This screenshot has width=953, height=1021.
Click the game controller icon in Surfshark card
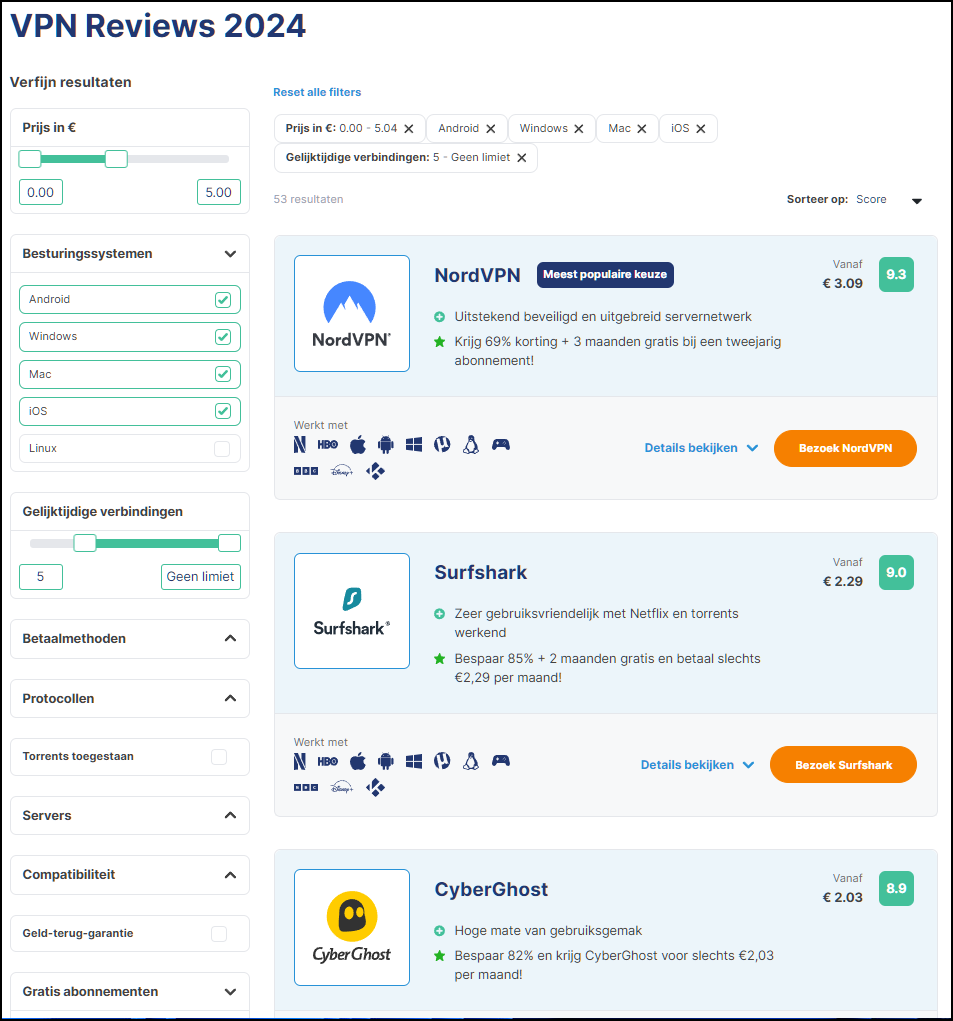pyautogui.click(x=501, y=761)
